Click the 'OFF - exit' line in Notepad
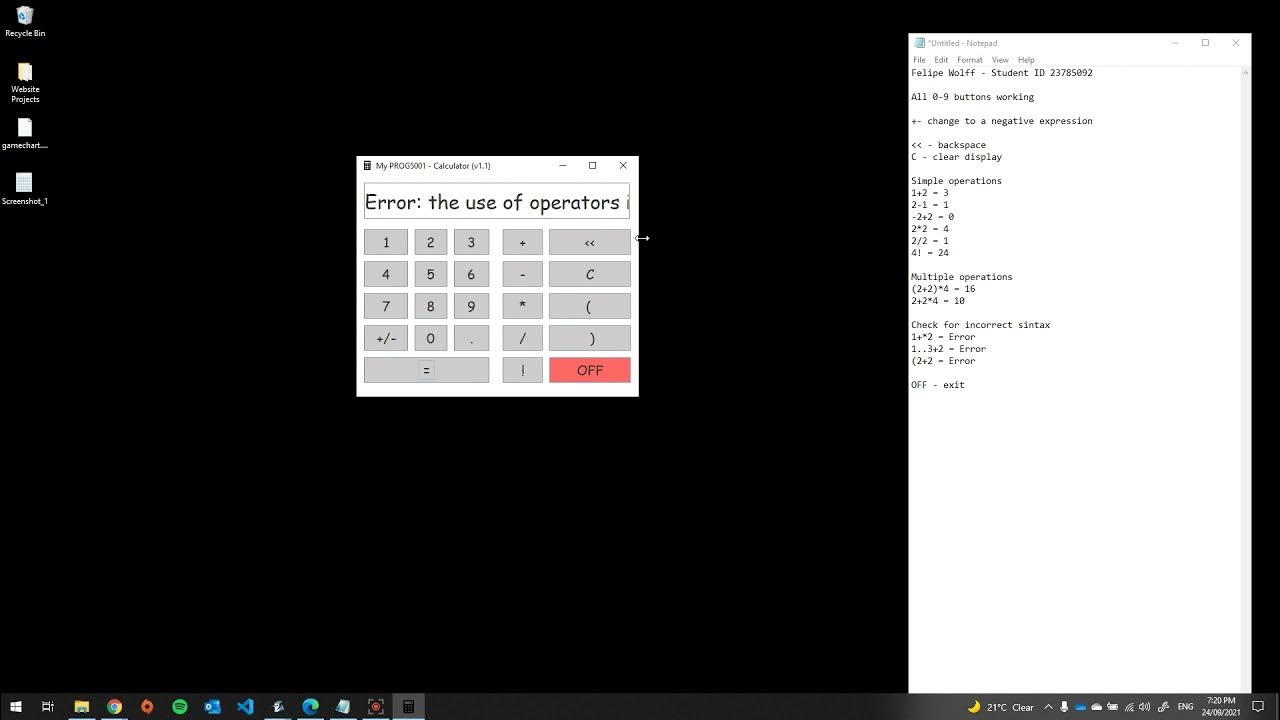This screenshot has height=720, width=1280. coord(938,385)
